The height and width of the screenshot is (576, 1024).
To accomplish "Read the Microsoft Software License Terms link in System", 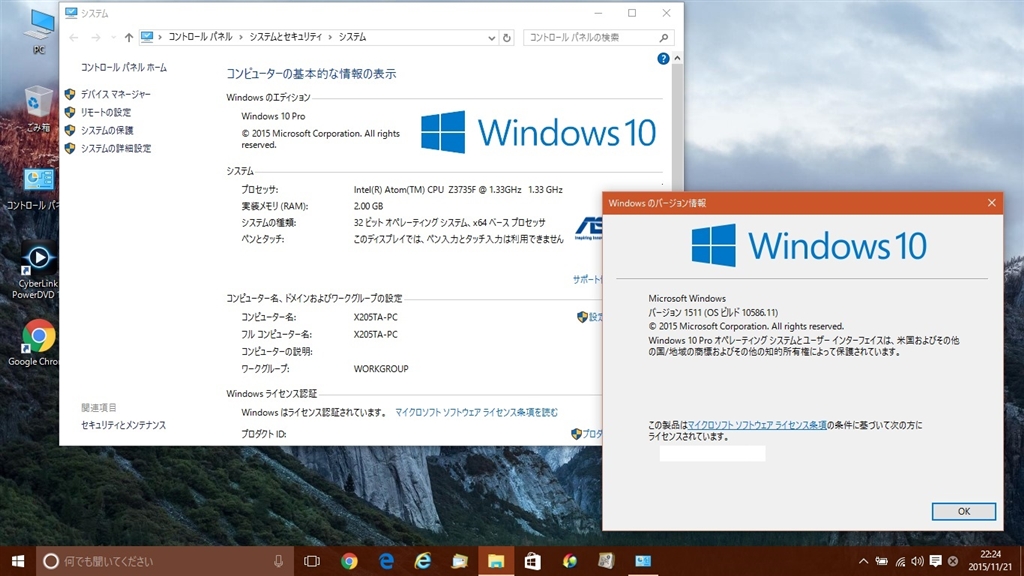I will (476, 413).
